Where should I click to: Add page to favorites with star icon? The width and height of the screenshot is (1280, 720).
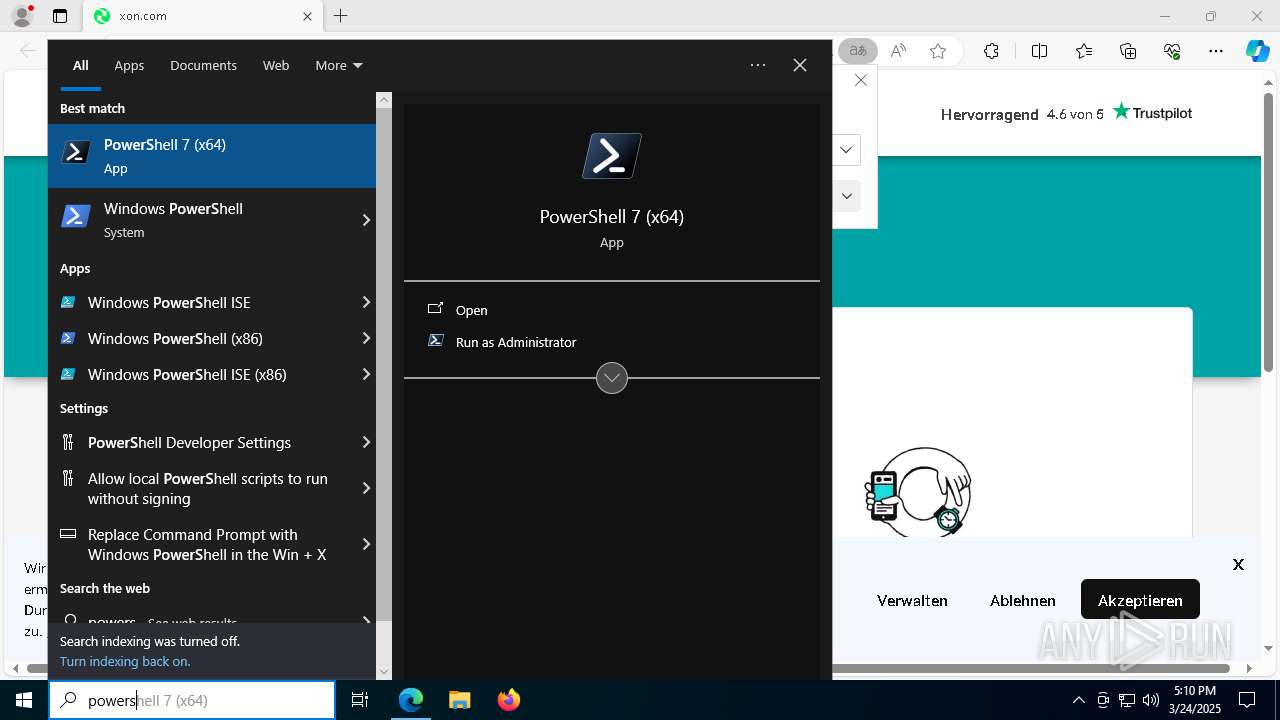(938, 51)
